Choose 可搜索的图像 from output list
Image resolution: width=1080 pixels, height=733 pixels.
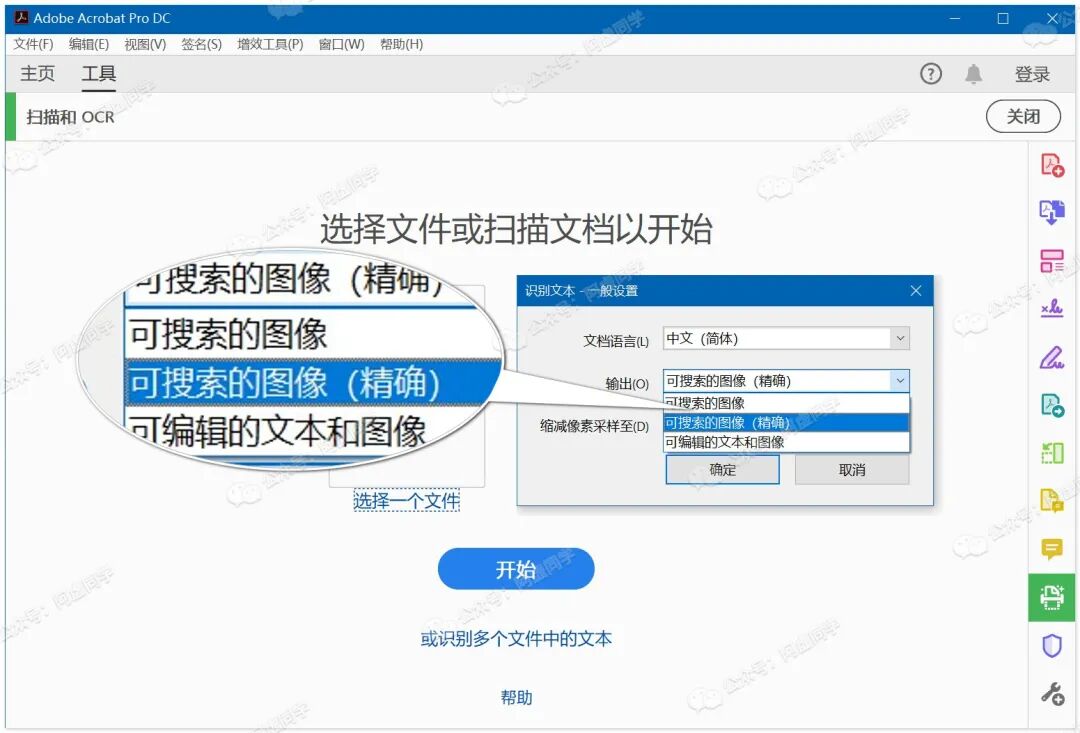[786, 403]
